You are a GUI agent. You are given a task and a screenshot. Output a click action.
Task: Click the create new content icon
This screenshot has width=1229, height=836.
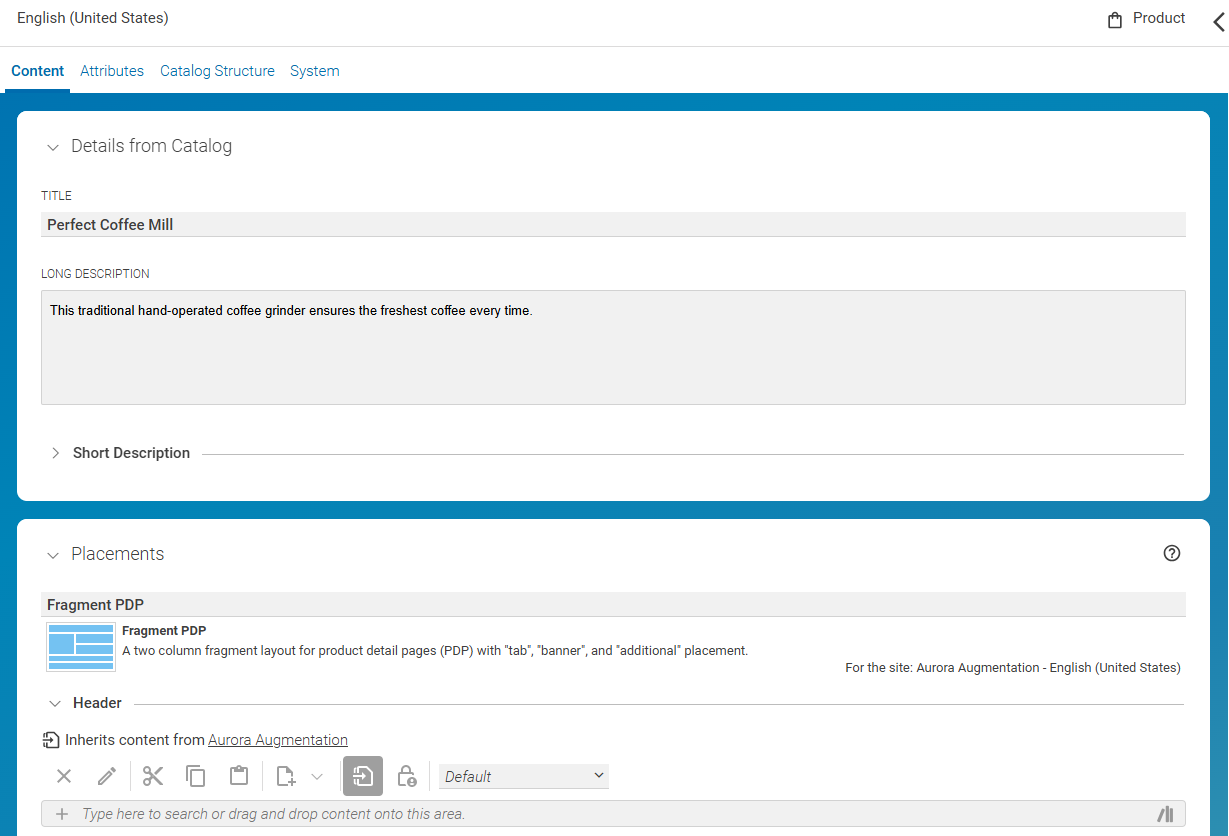286,776
